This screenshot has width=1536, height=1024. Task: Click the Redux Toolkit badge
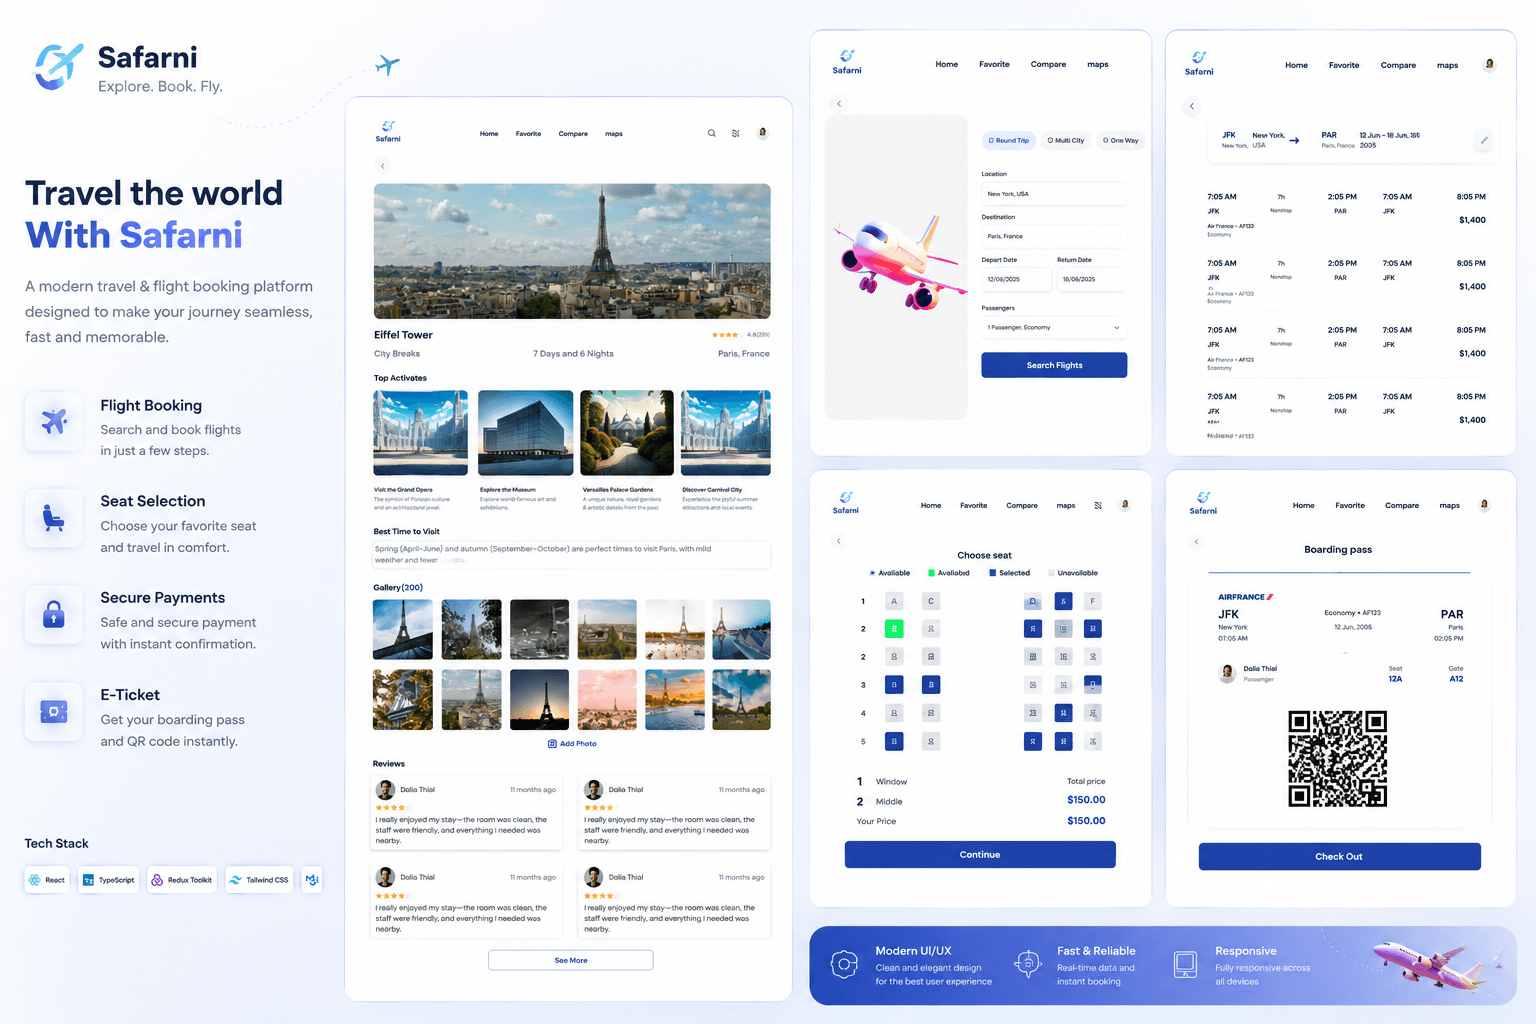point(181,880)
